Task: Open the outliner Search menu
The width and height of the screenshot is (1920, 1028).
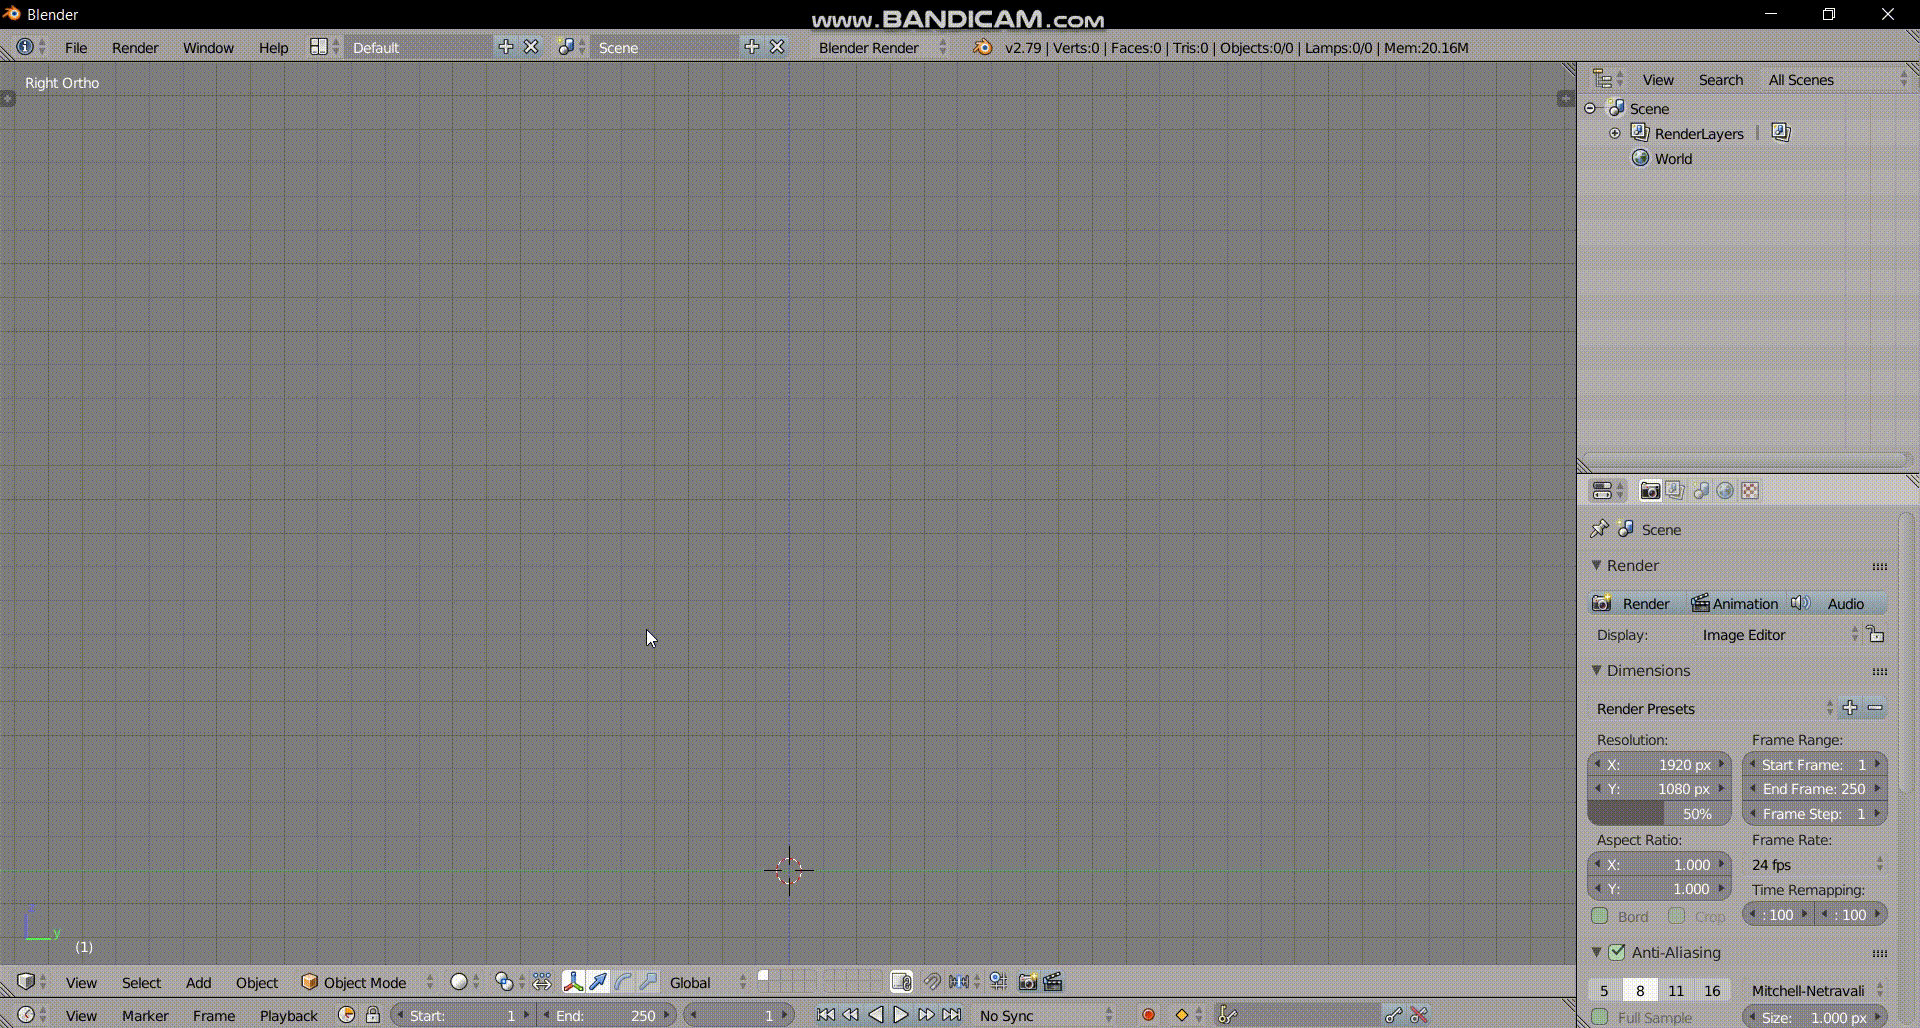Action: [1720, 79]
